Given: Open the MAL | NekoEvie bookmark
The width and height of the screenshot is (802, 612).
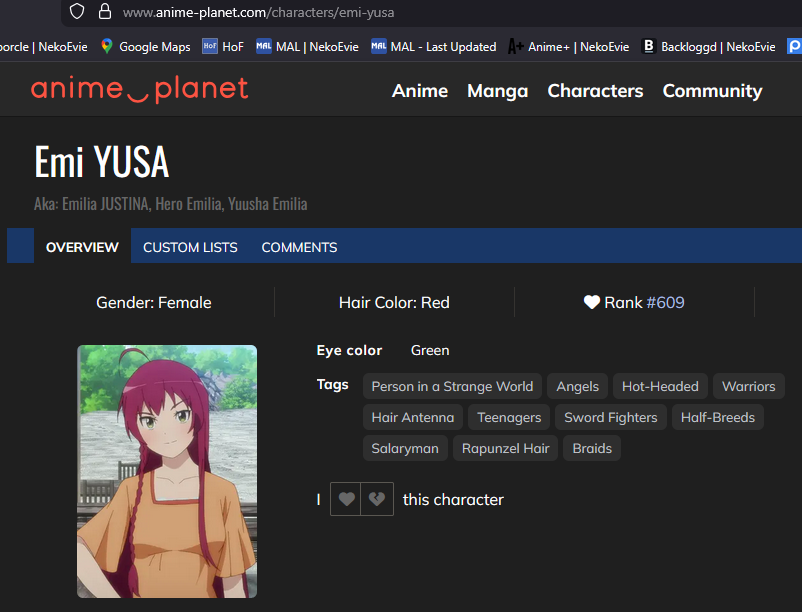Looking at the screenshot, I should (x=307, y=47).
